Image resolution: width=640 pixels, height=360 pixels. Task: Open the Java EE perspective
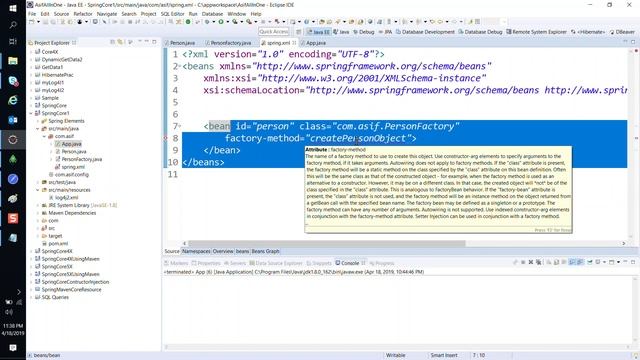click(x=318, y=32)
